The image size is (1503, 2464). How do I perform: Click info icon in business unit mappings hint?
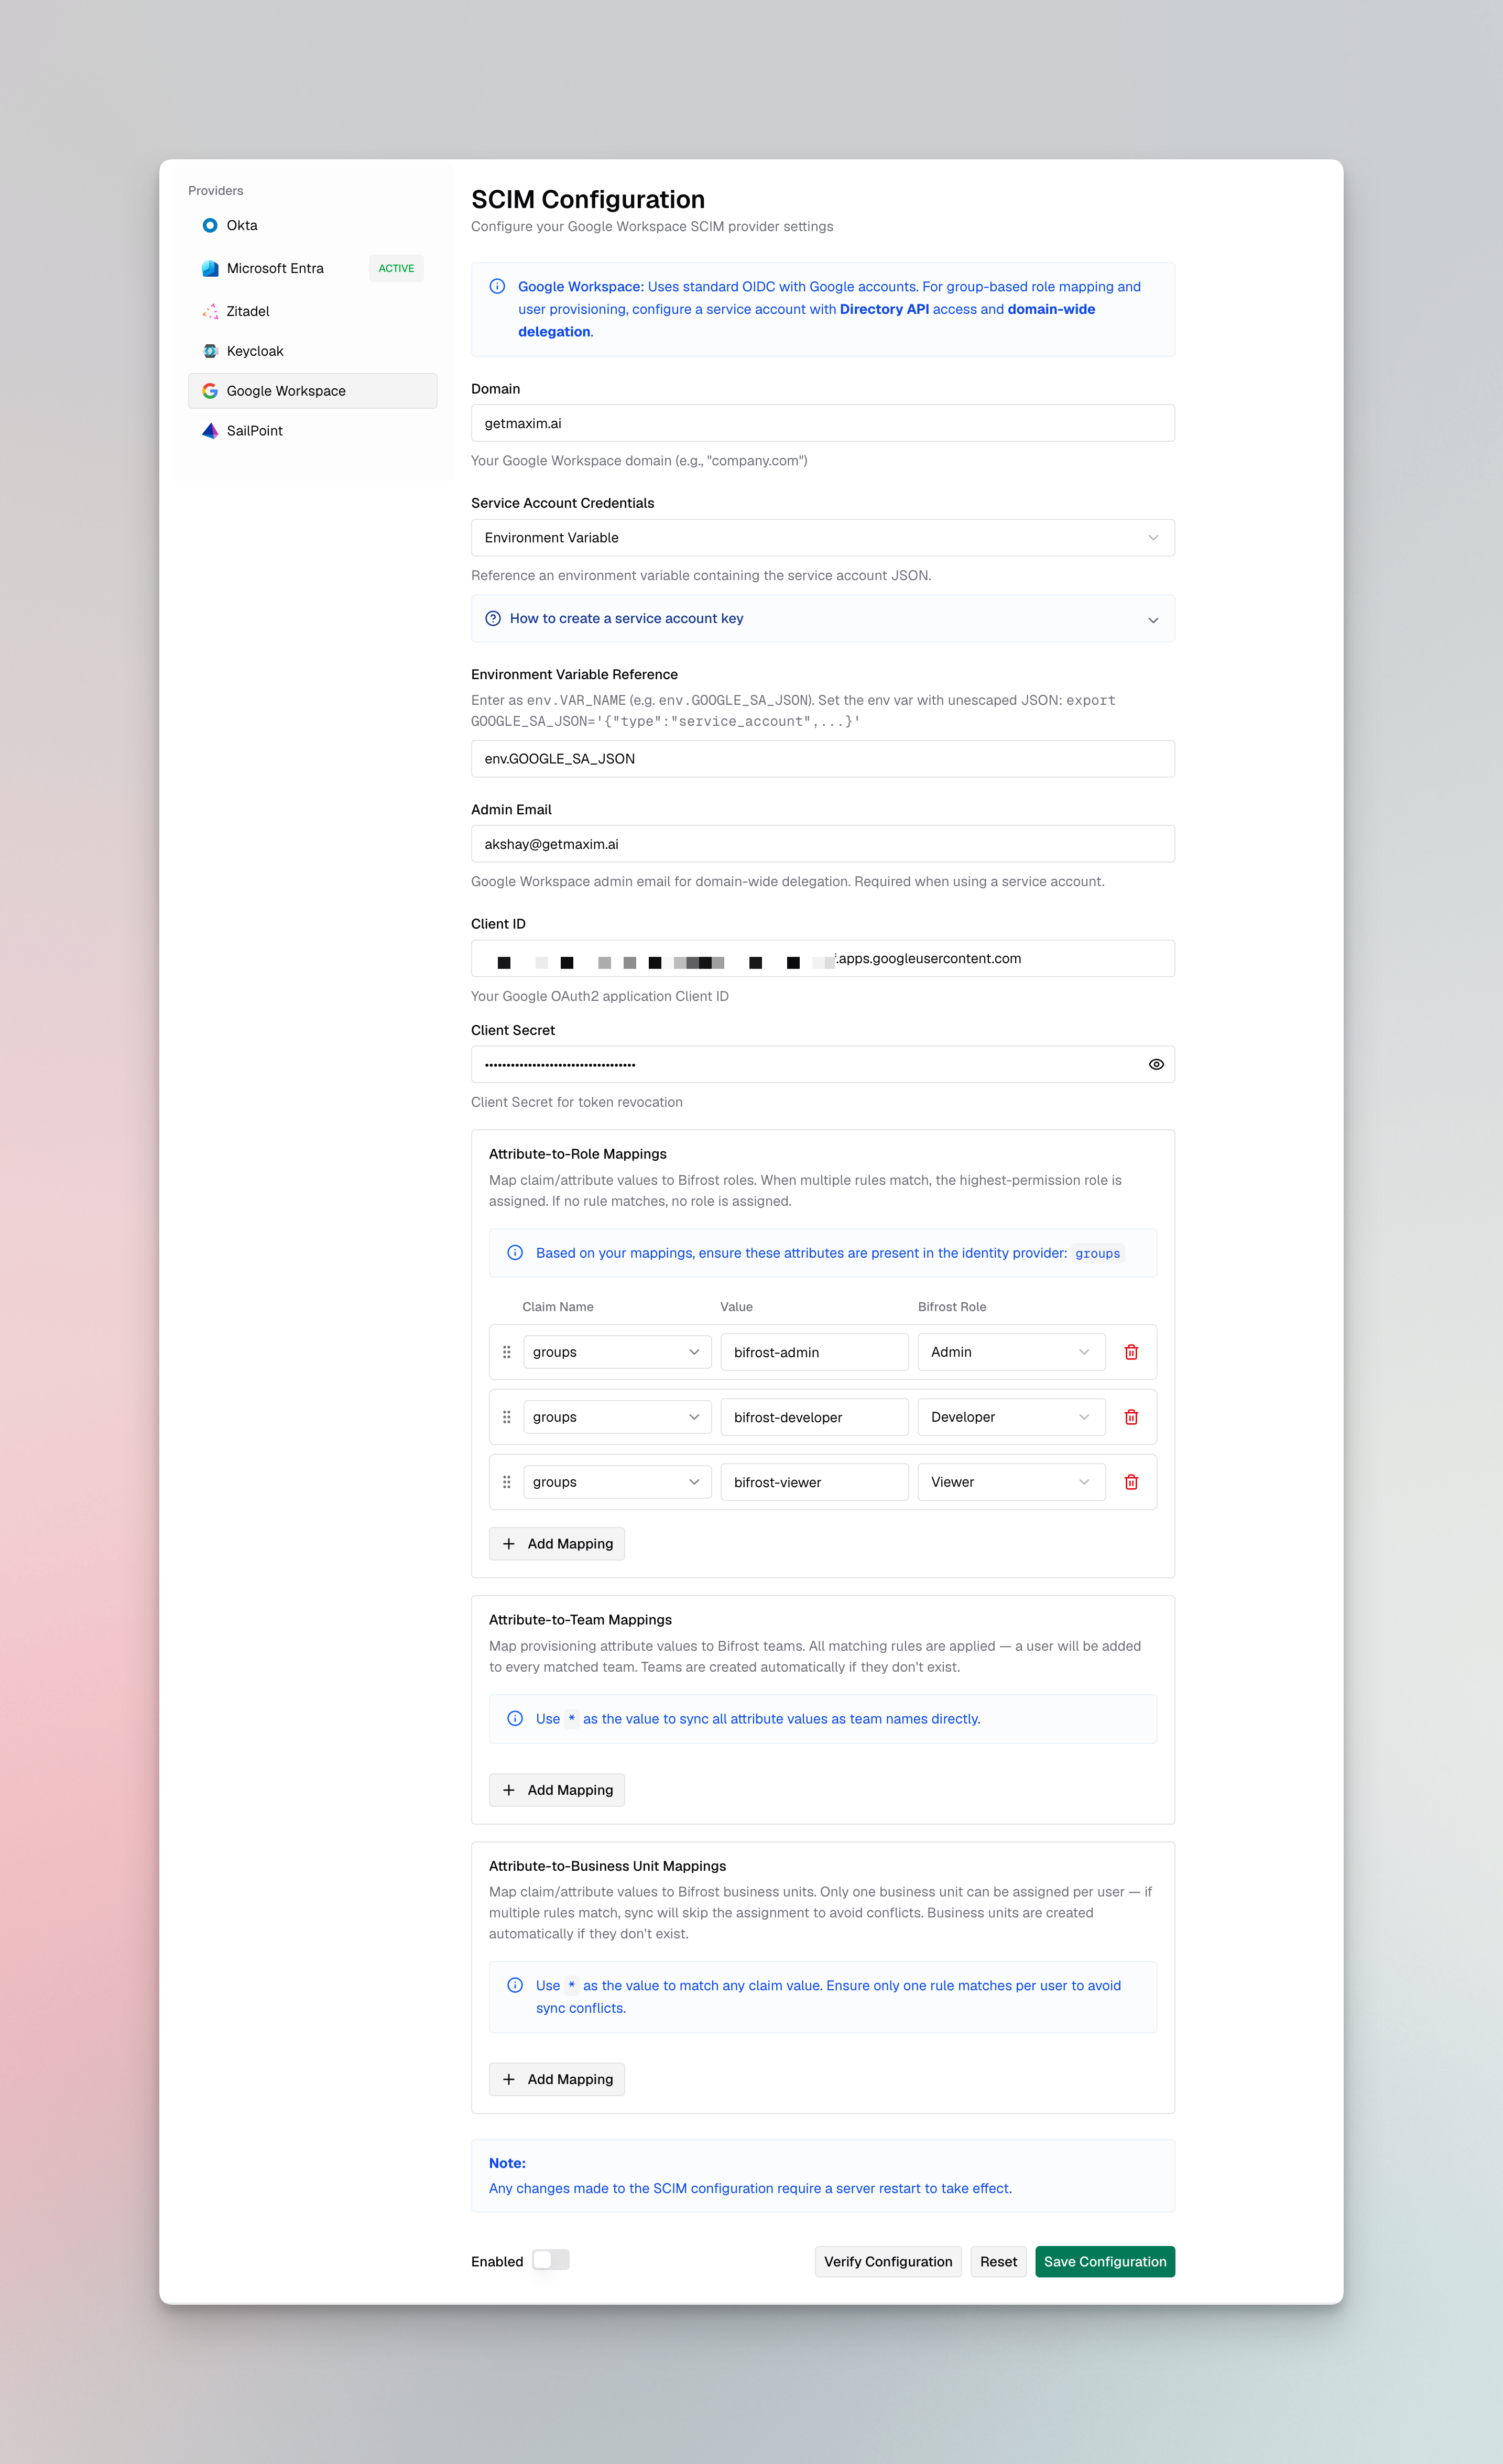pos(515,1985)
